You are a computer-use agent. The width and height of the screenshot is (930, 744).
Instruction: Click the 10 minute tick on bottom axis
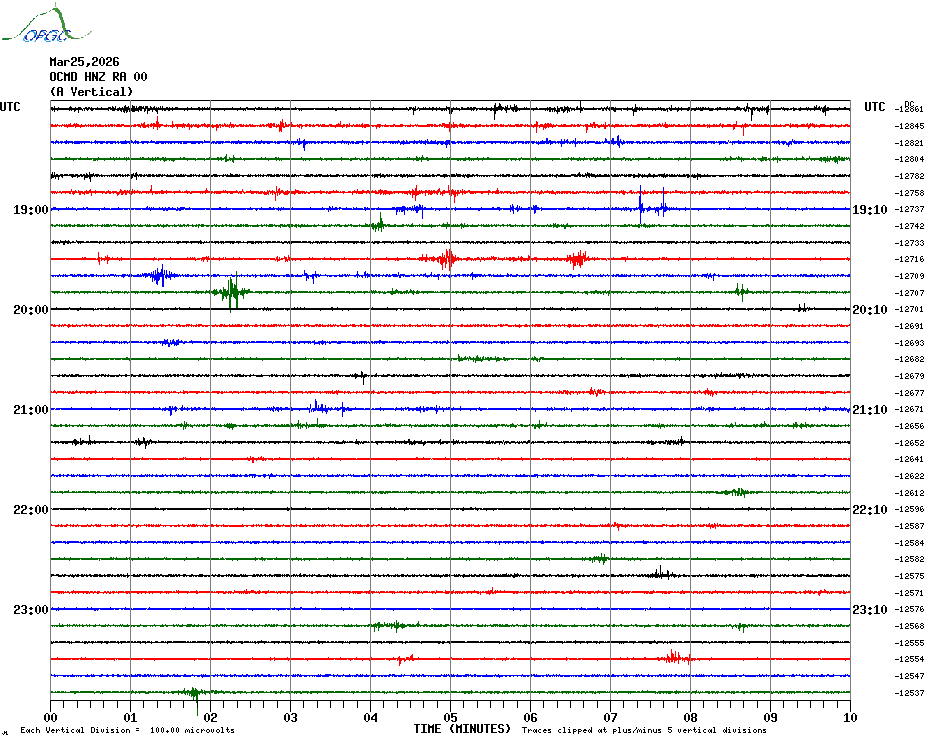pos(849,717)
